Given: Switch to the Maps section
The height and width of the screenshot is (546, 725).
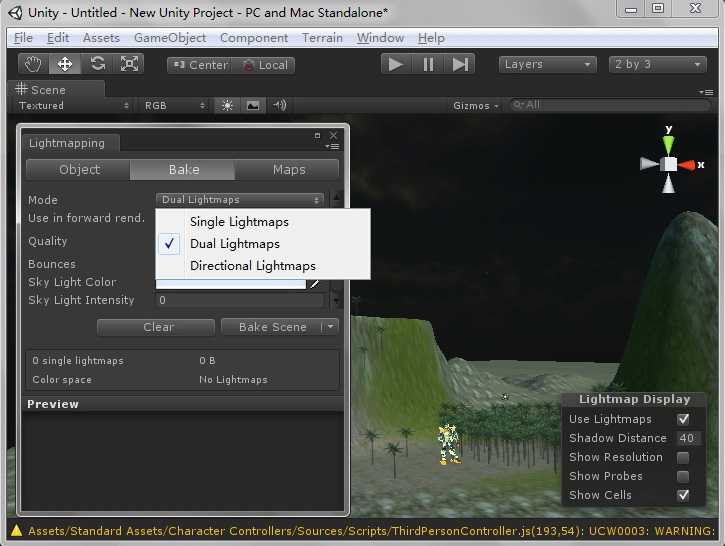Looking at the screenshot, I should (x=288, y=170).
